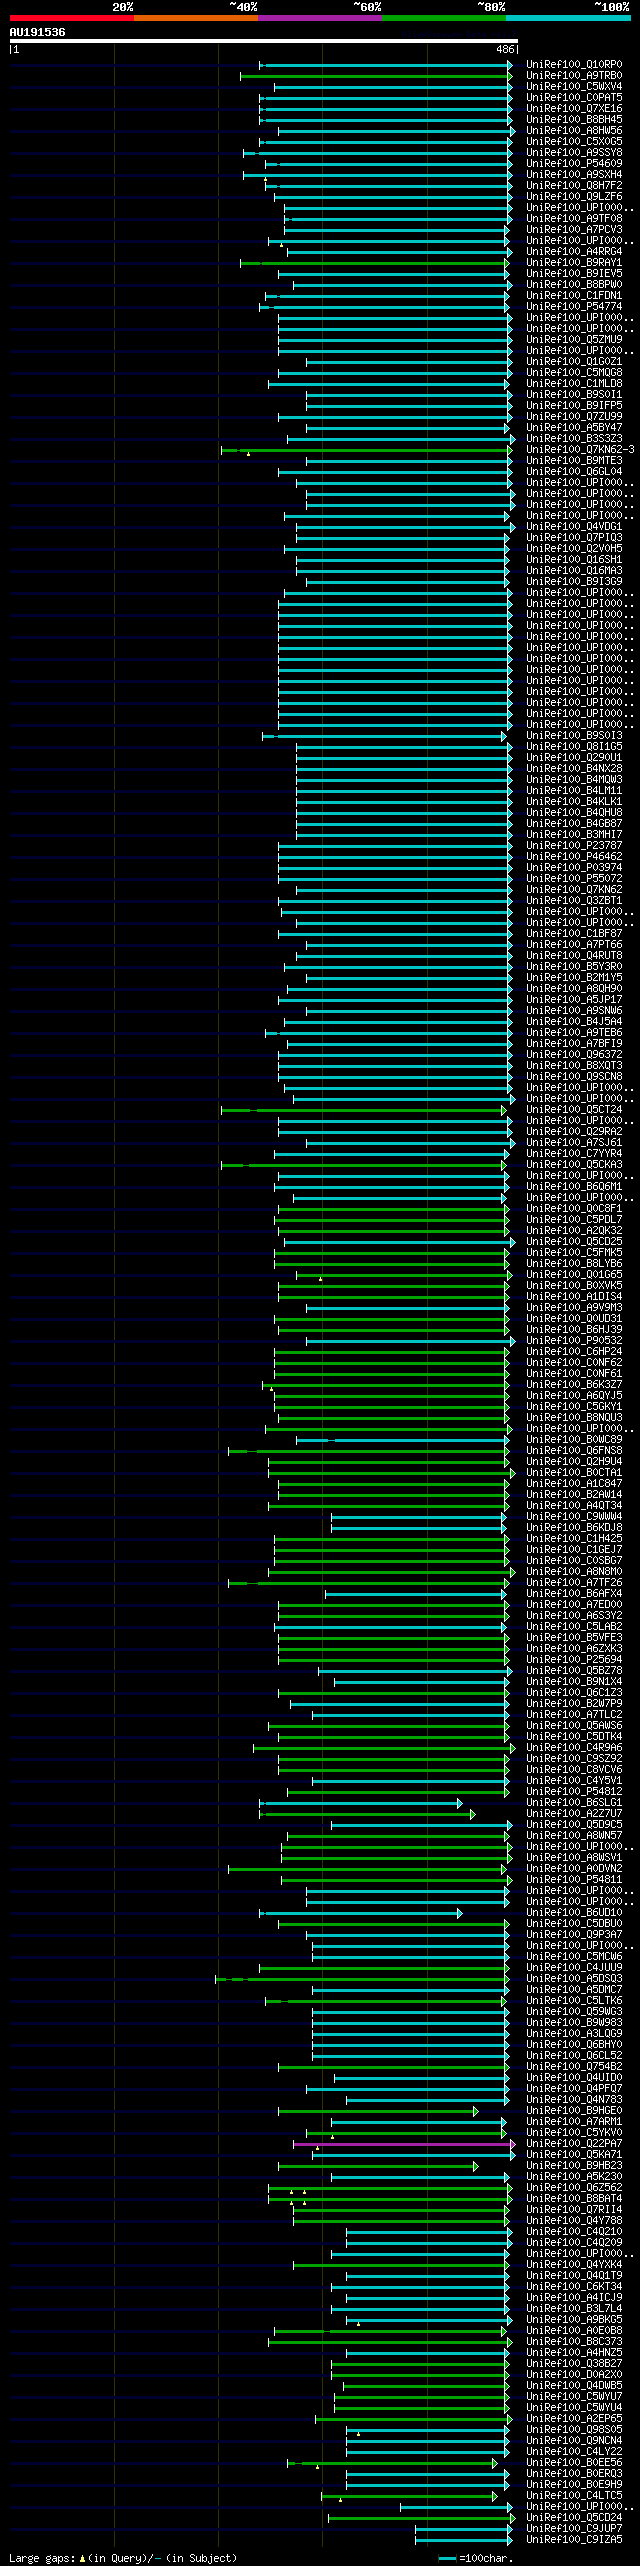Select the UniRef100_P90532 label
640x2566 pixels.
tap(574, 1341)
